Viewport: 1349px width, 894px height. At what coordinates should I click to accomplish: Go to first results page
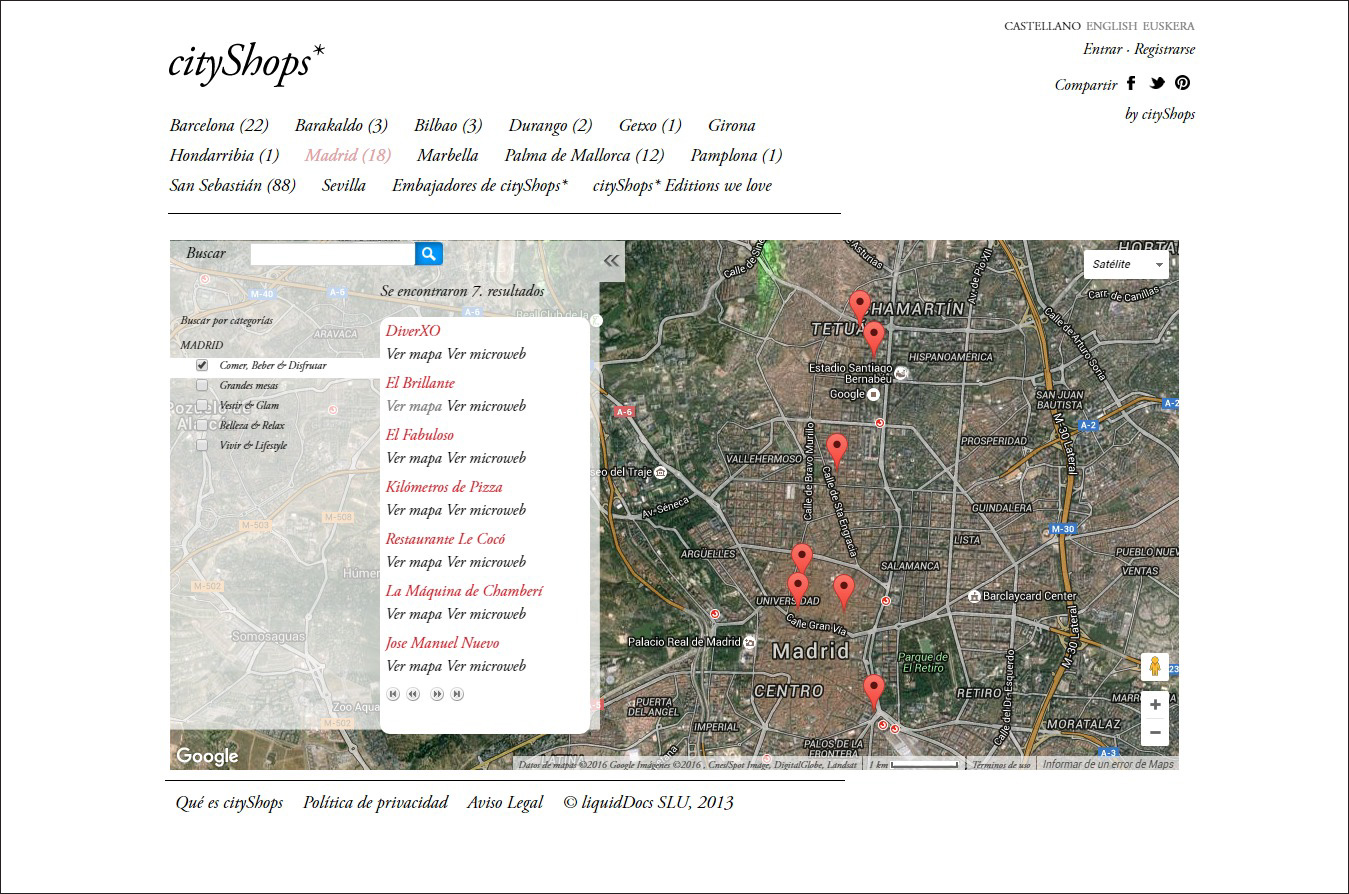tap(394, 694)
